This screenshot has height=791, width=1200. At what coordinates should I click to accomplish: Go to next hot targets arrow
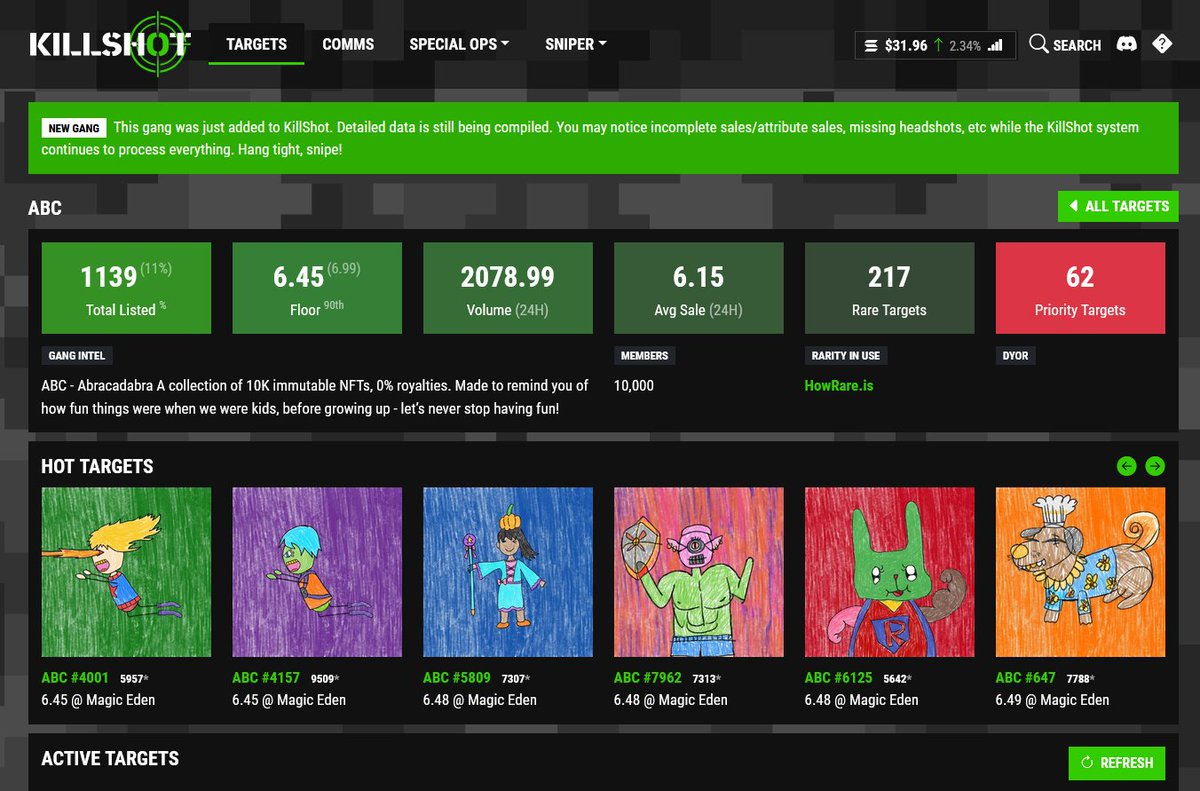click(x=1155, y=466)
